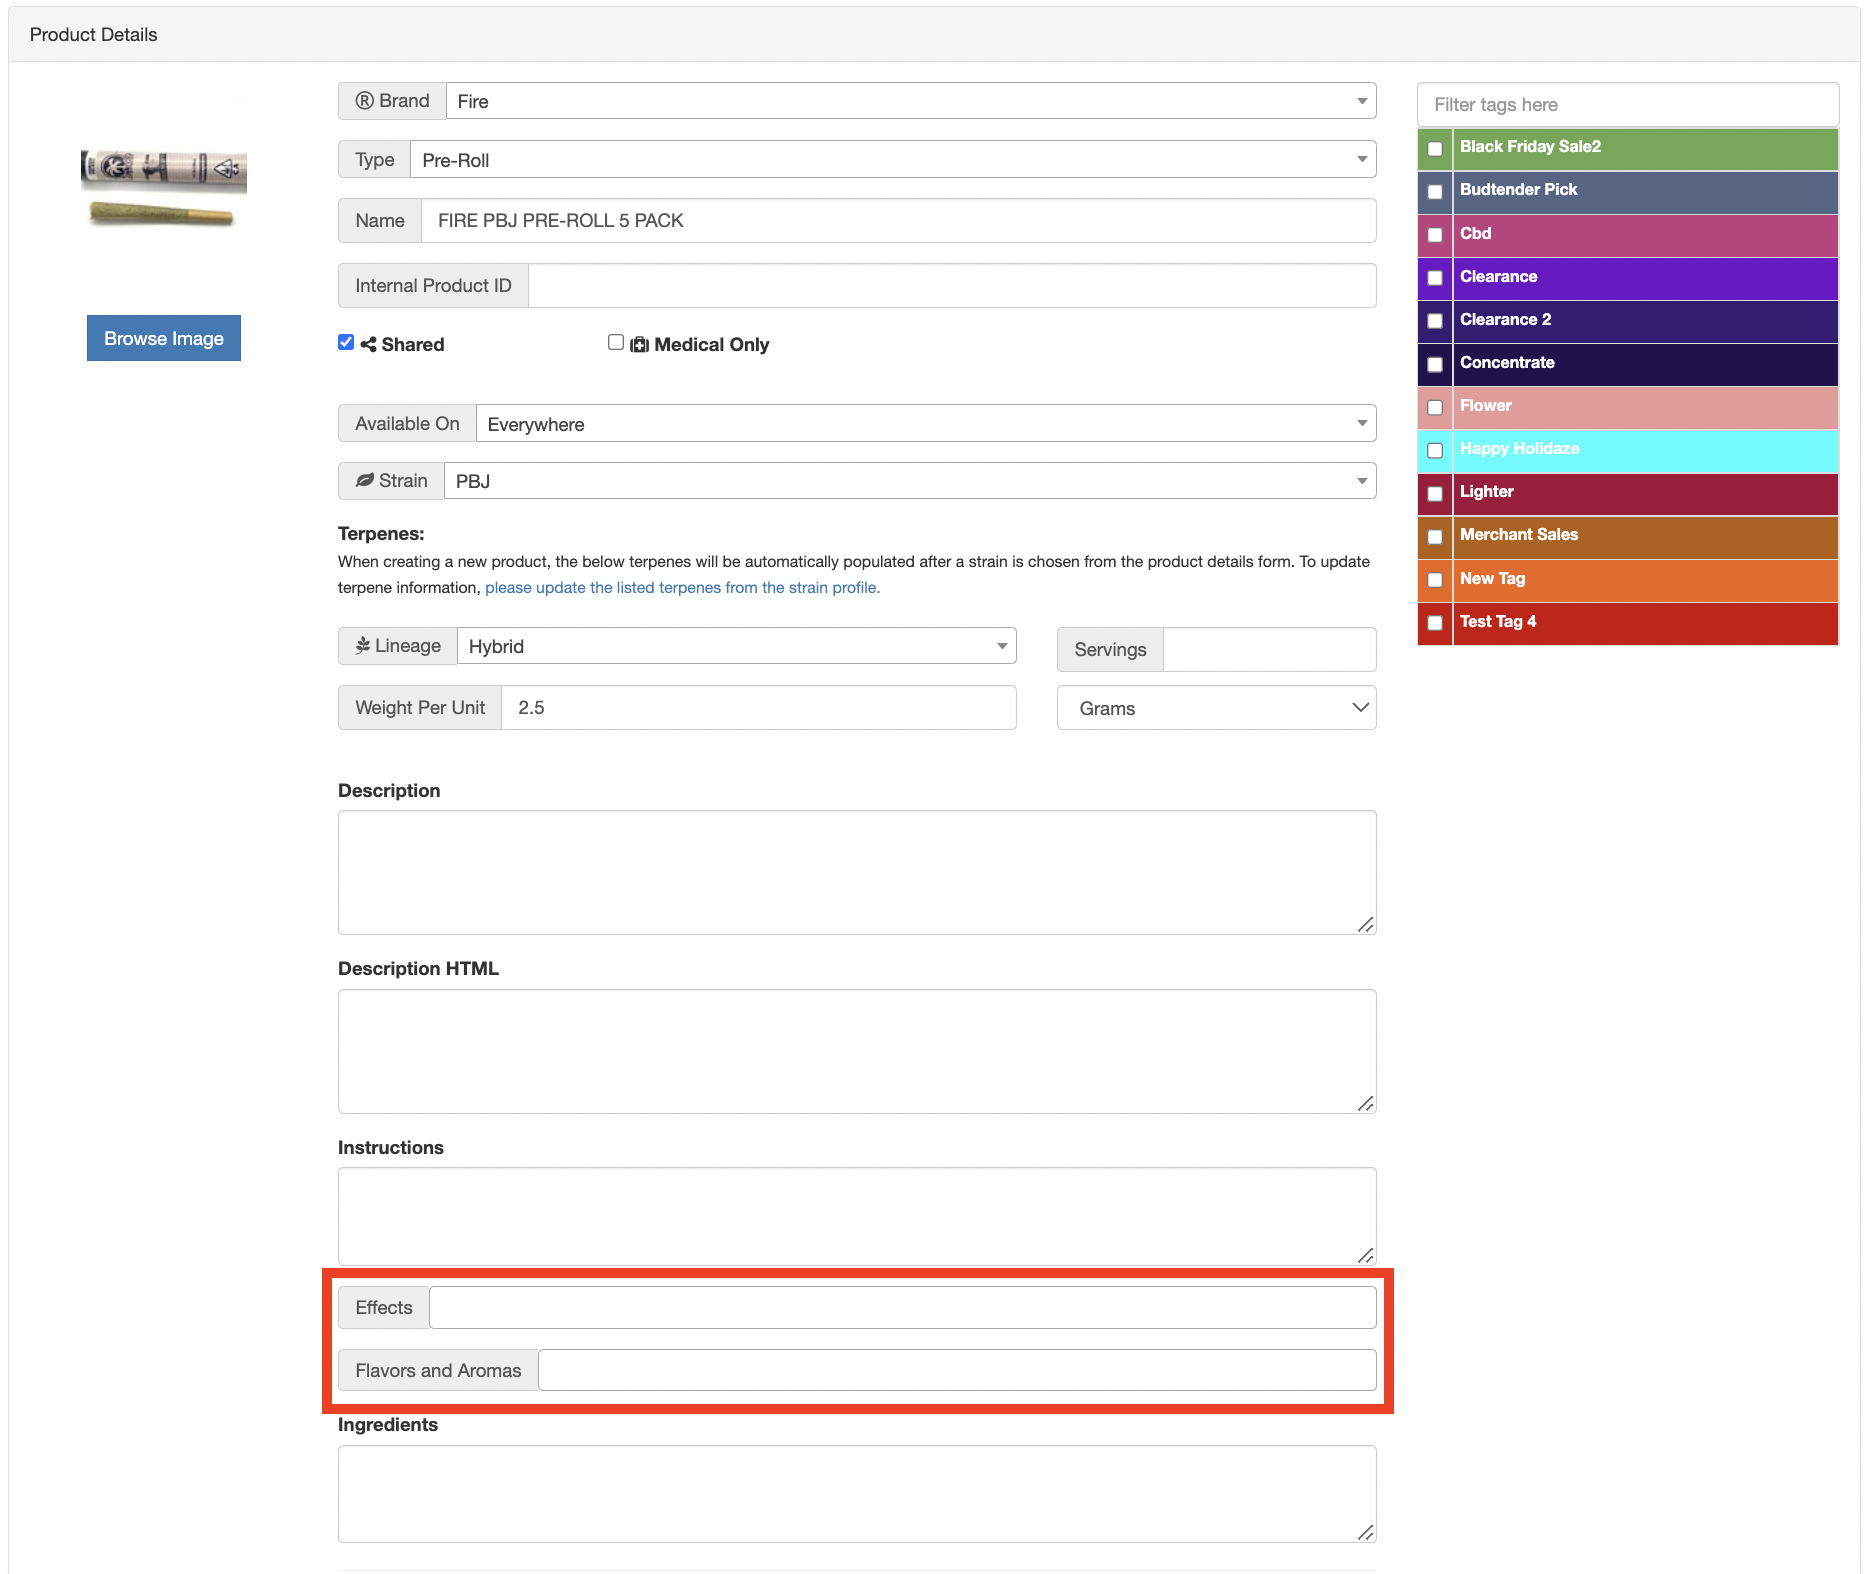
Task: Tick the Cbd tag checkbox
Action: pyautogui.click(x=1435, y=235)
